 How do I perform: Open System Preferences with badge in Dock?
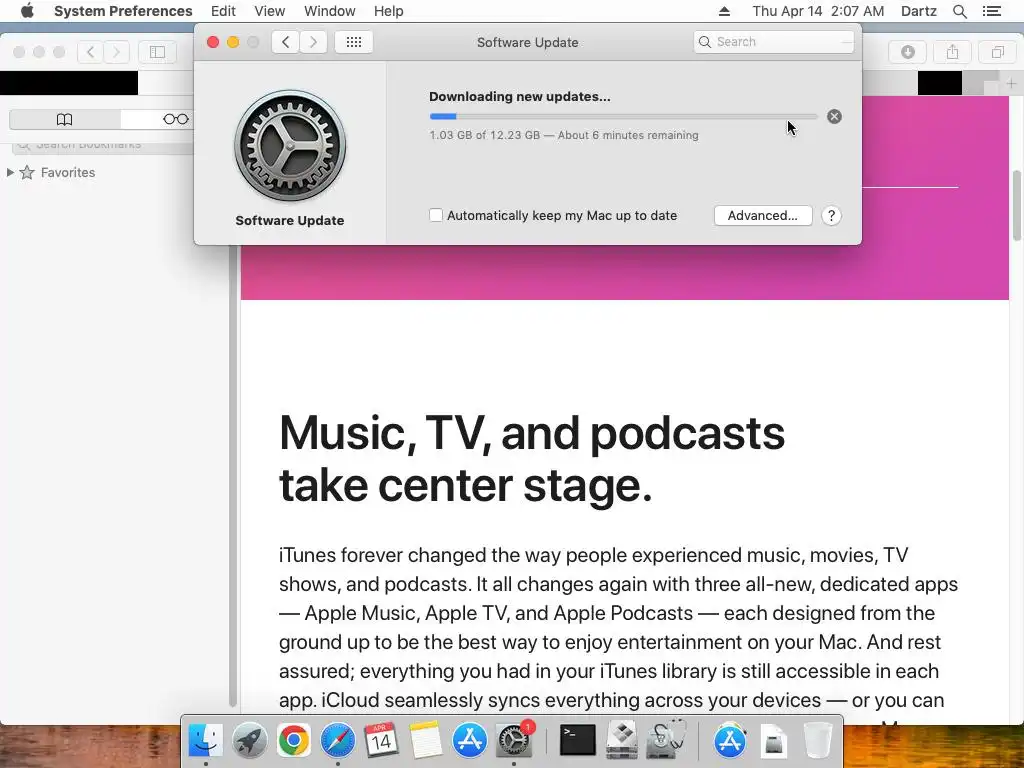point(514,741)
